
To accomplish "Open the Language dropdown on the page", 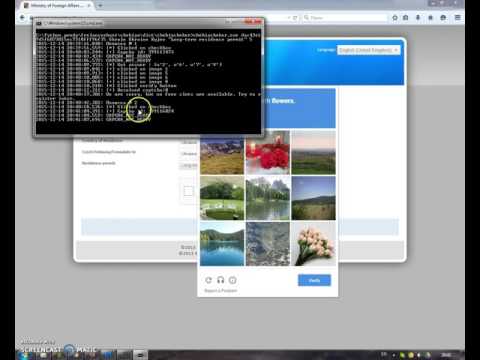I will [x=368, y=50].
